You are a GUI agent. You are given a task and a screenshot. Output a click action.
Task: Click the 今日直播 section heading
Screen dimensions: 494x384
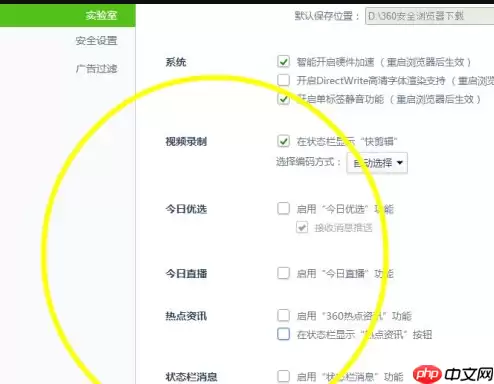point(186,273)
